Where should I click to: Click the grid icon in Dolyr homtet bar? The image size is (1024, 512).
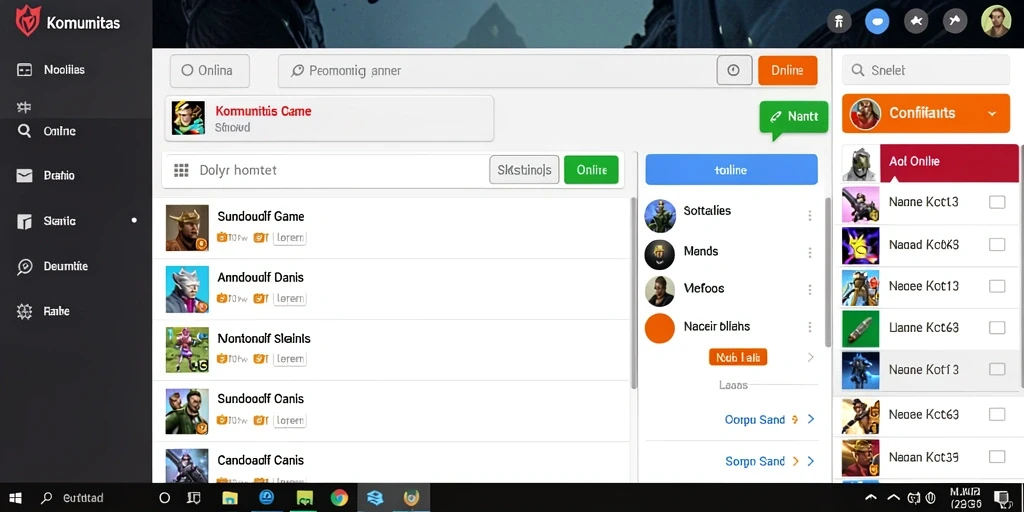point(181,170)
